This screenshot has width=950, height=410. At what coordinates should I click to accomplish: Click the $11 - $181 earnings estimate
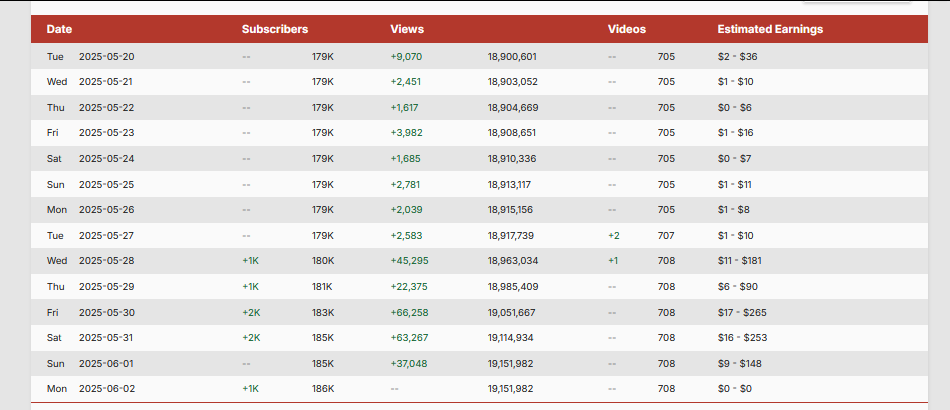739,261
